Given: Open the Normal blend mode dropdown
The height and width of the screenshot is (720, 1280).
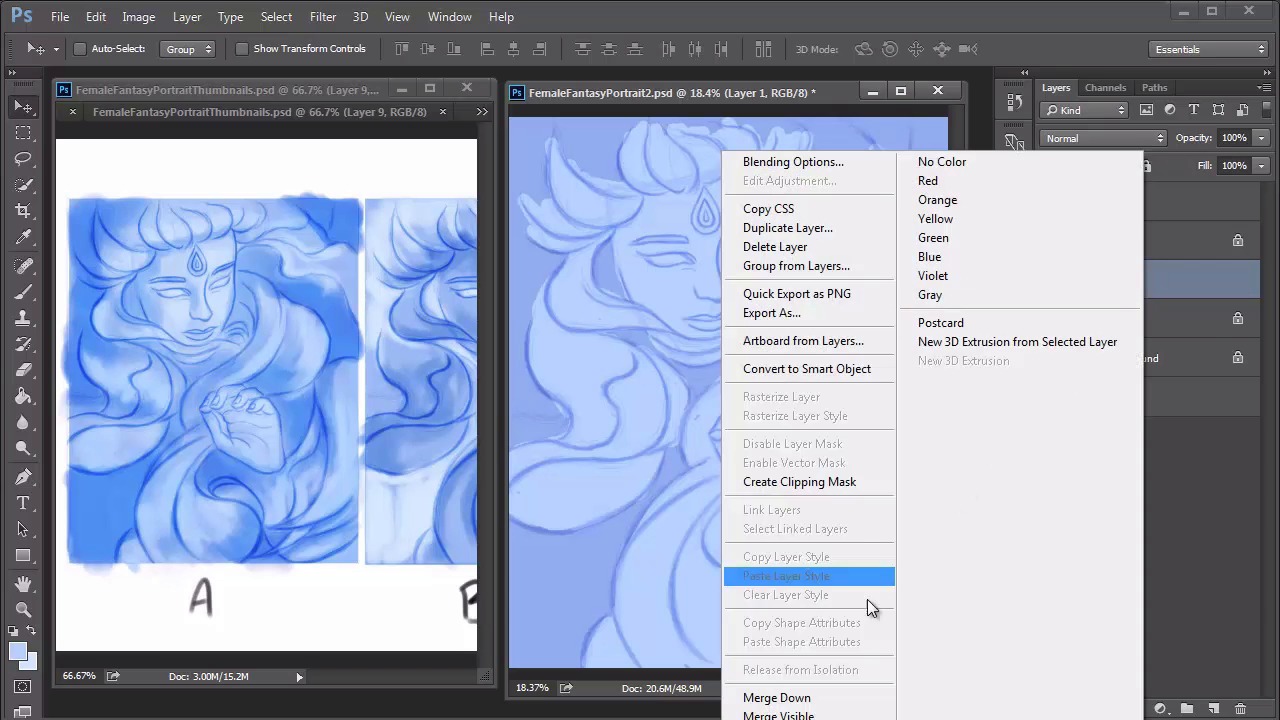Looking at the screenshot, I should tap(1103, 138).
